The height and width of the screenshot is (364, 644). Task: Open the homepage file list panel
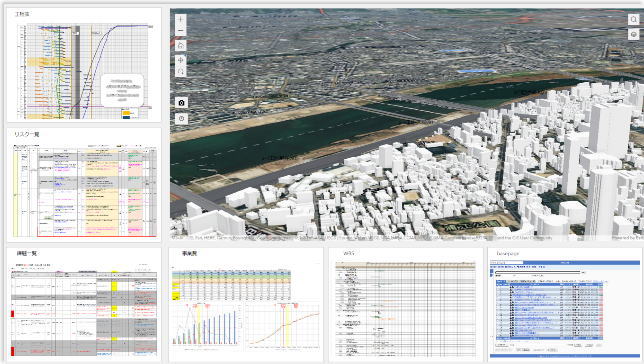click(x=565, y=305)
